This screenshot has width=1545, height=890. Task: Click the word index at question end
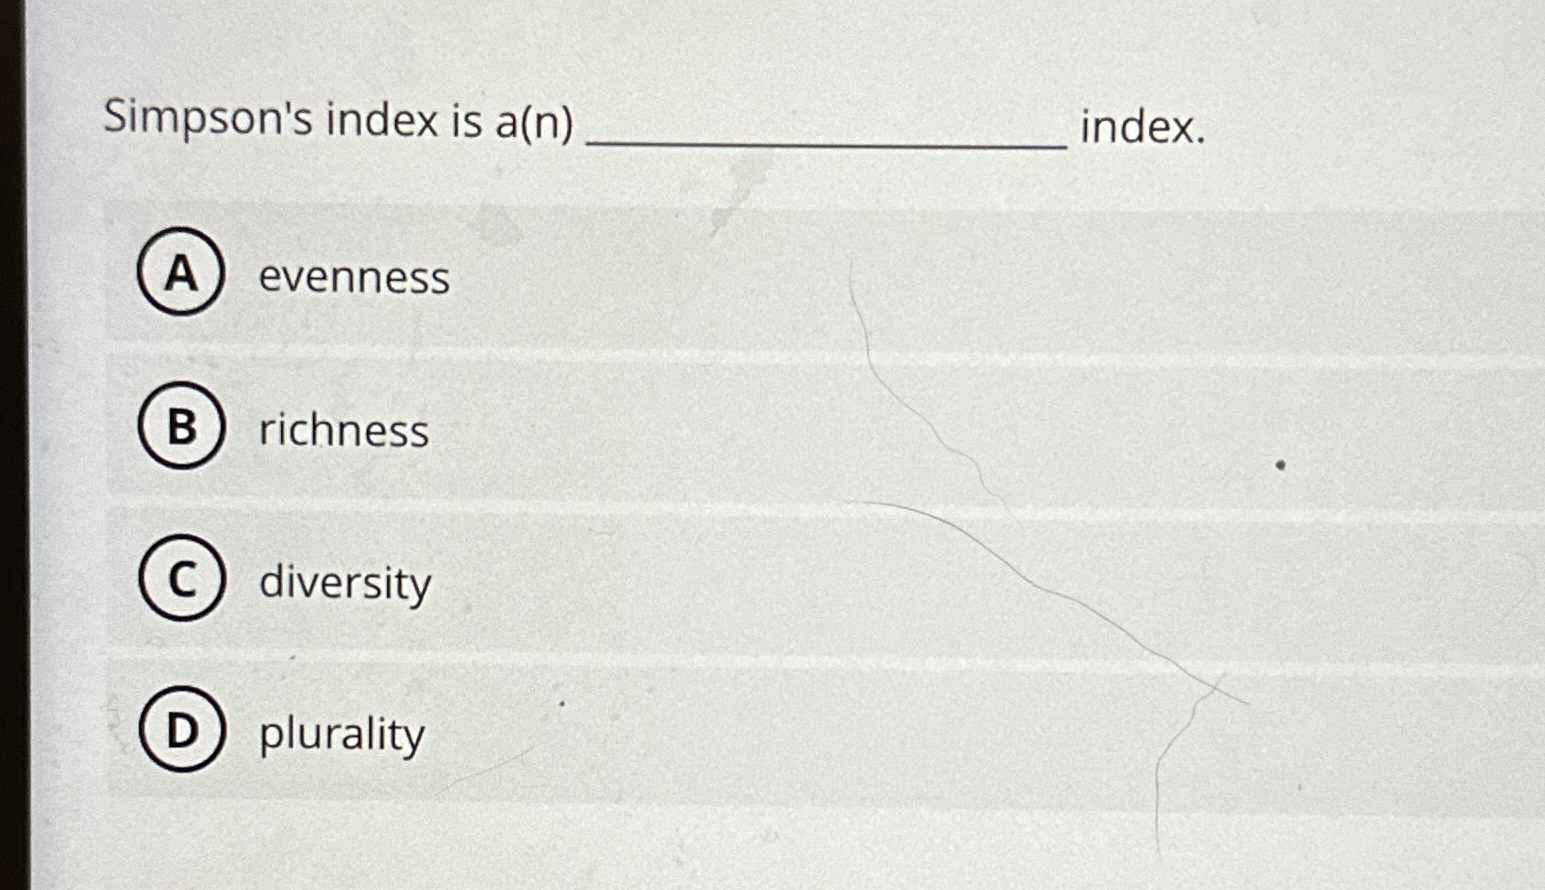[1145, 128]
